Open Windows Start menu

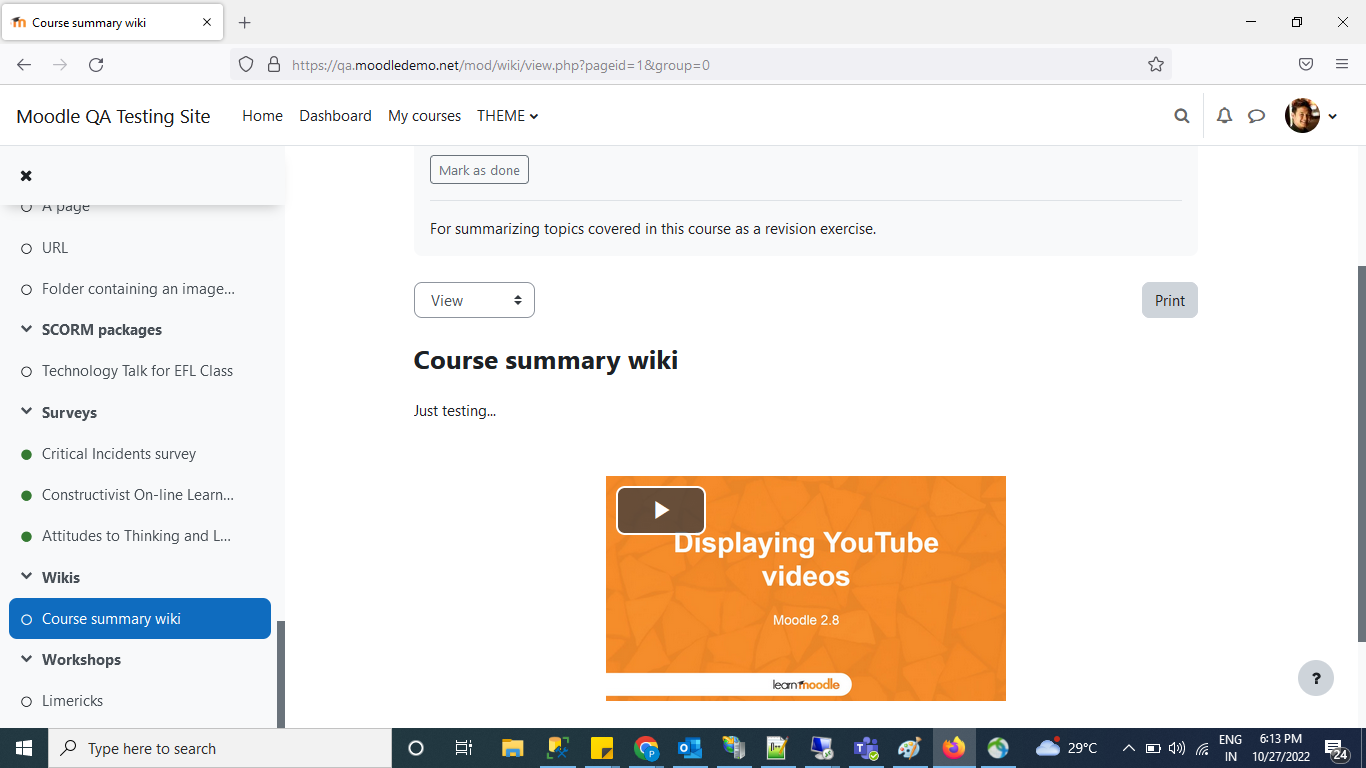click(x=24, y=748)
